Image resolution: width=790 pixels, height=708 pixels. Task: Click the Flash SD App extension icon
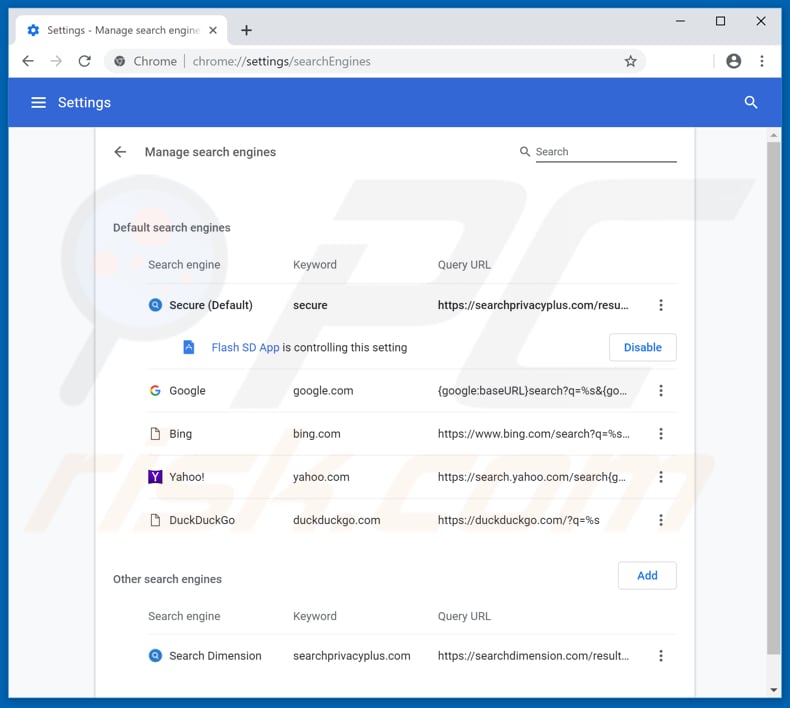coord(188,347)
